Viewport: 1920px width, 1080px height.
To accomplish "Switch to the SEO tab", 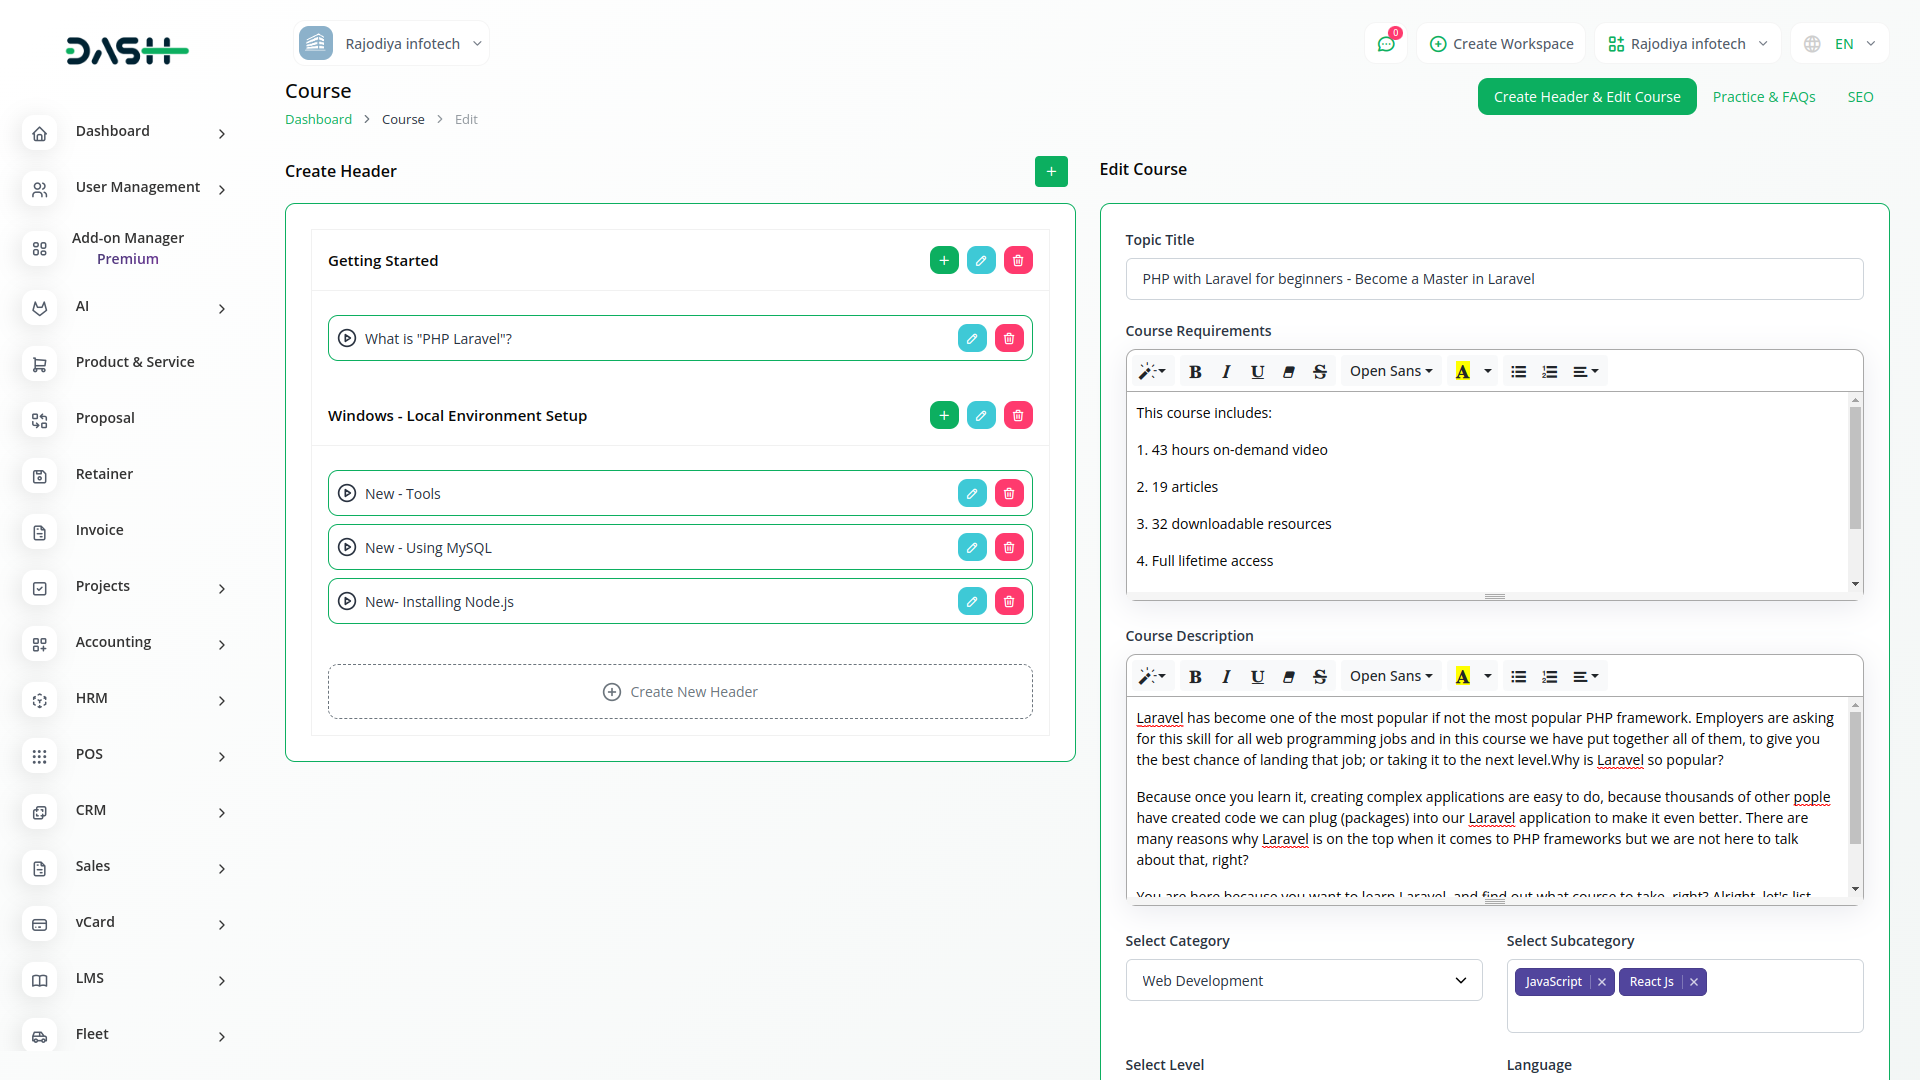I will tap(1860, 97).
